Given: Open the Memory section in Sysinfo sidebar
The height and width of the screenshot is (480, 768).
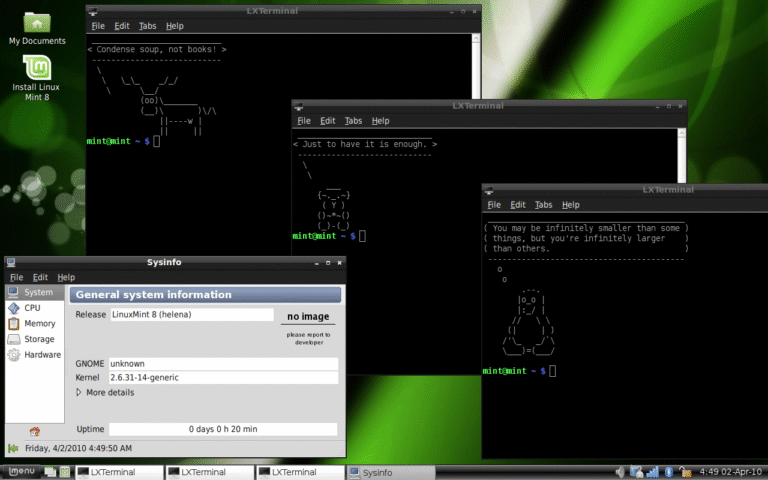Looking at the screenshot, I should (38, 323).
